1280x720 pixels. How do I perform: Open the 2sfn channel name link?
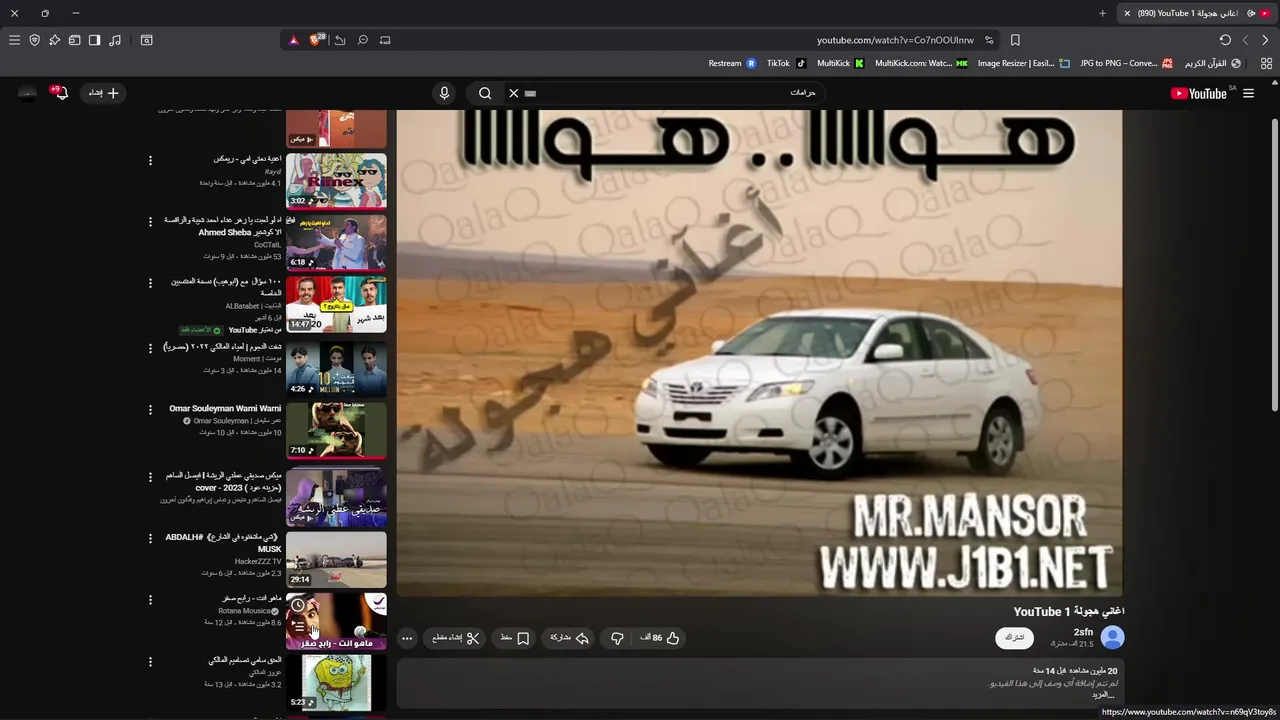click(x=1083, y=632)
